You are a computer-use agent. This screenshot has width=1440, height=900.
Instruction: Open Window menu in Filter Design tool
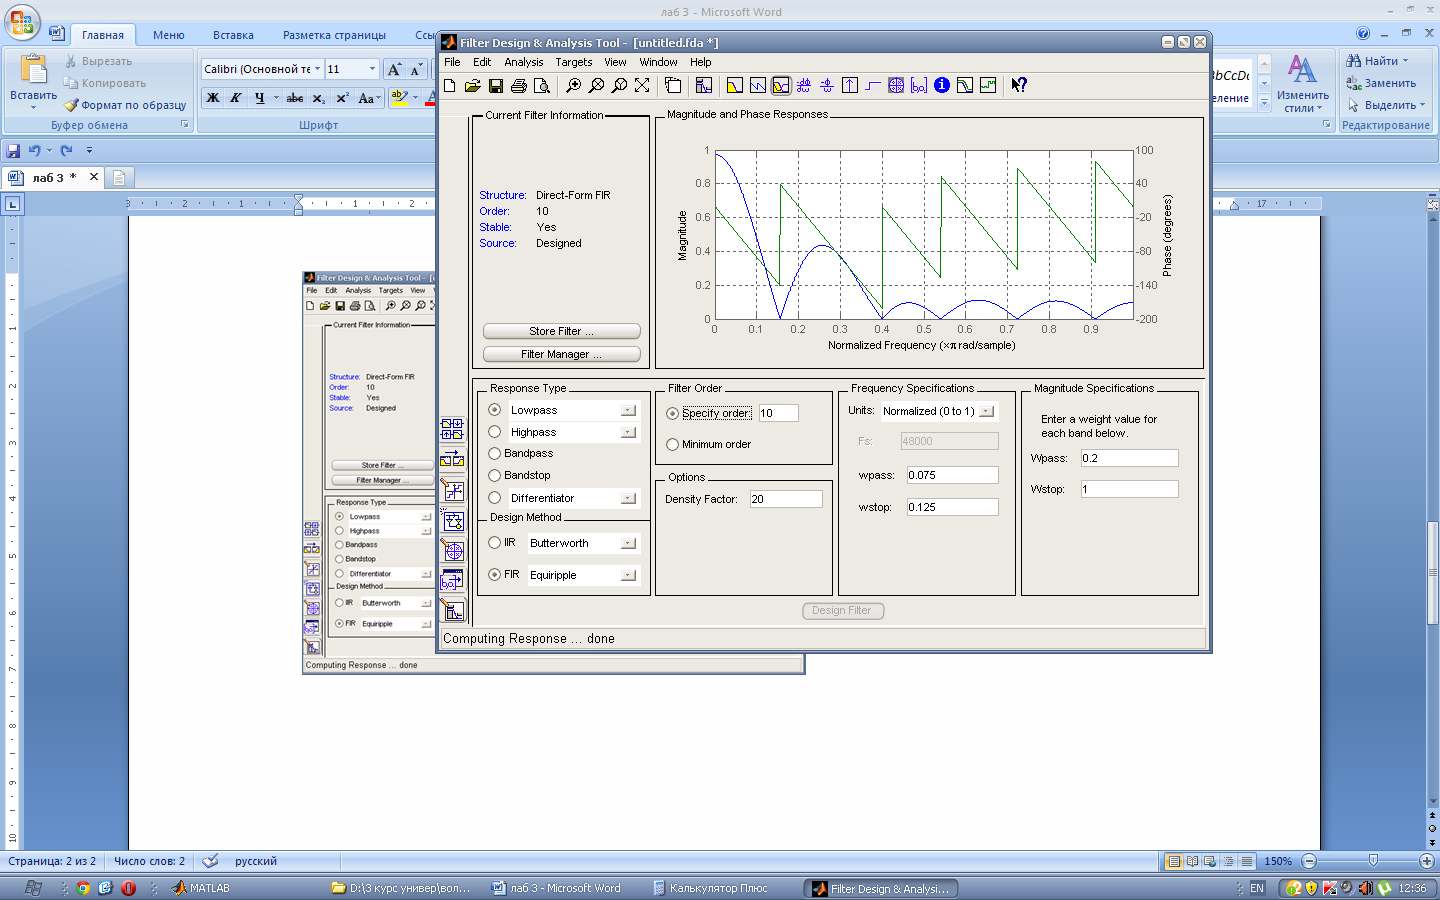pos(658,62)
